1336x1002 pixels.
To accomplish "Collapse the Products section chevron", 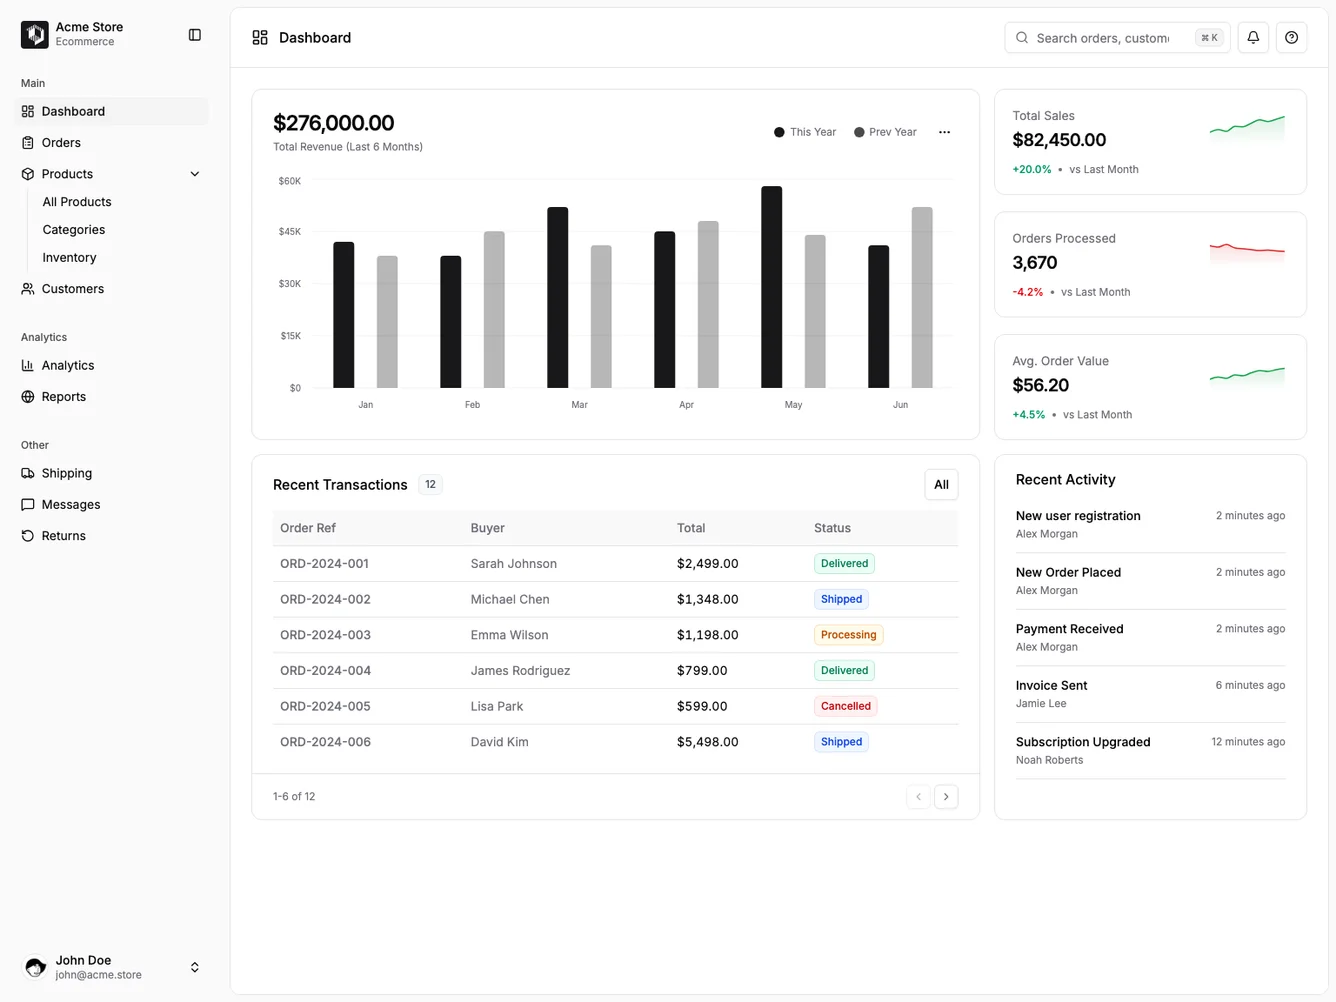I will (194, 173).
